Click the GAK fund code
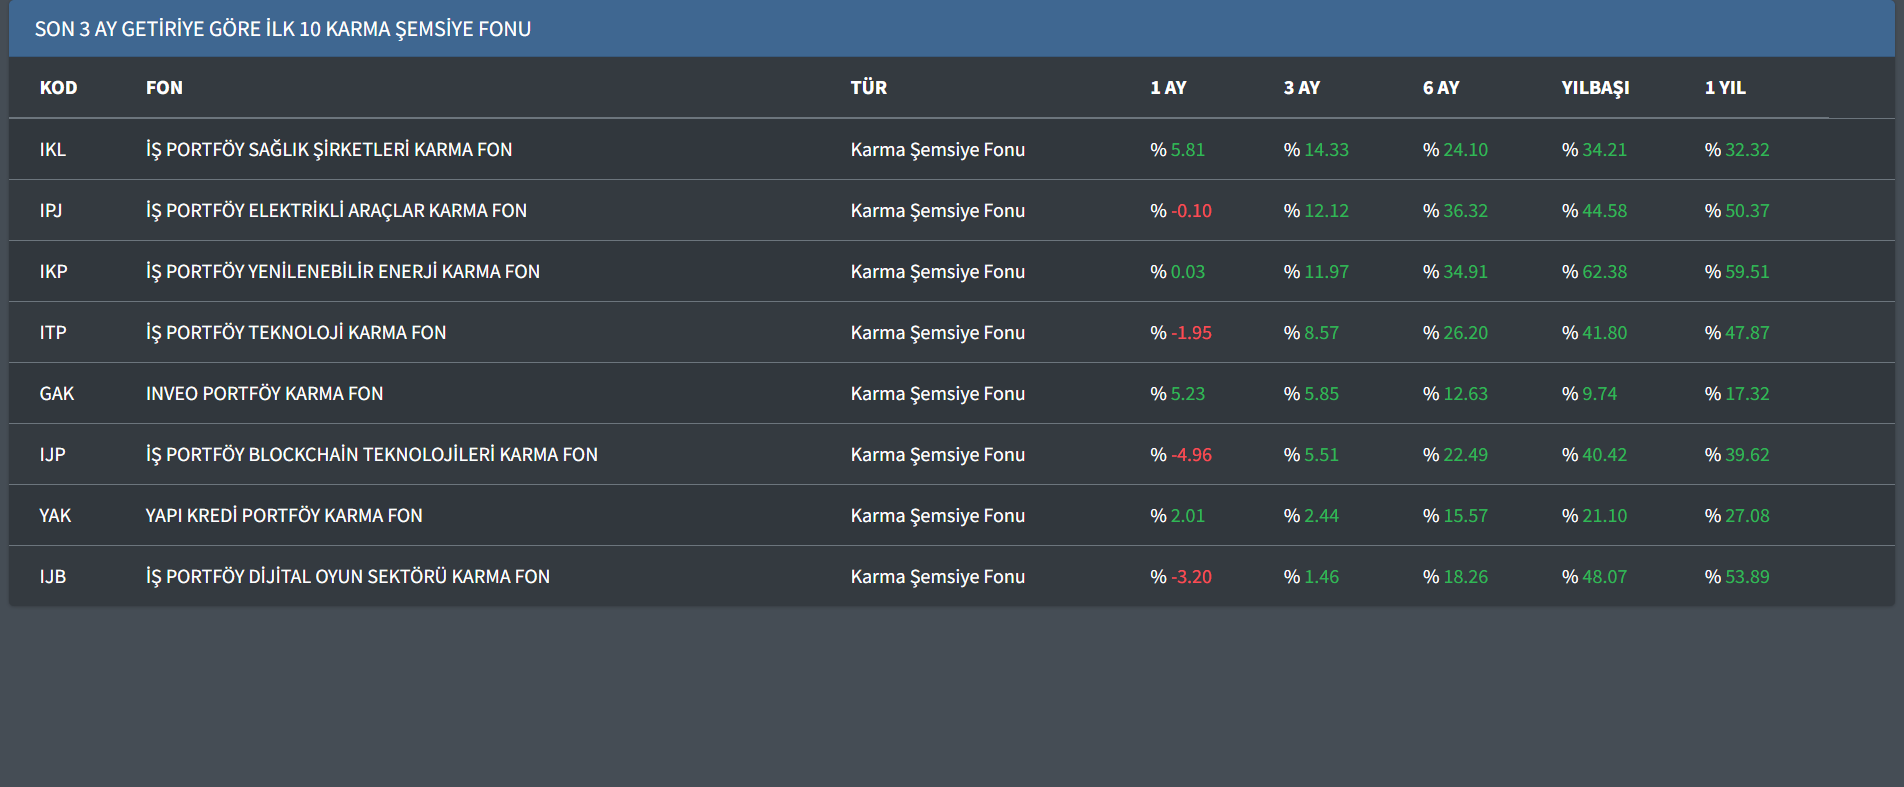 point(56,394)
